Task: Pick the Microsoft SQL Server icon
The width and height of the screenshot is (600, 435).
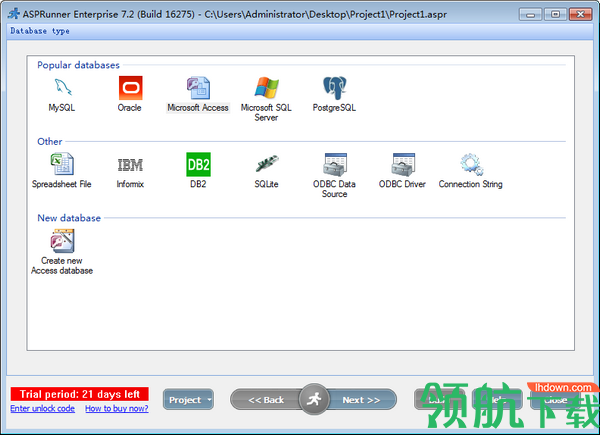Action: click(266, 88)
